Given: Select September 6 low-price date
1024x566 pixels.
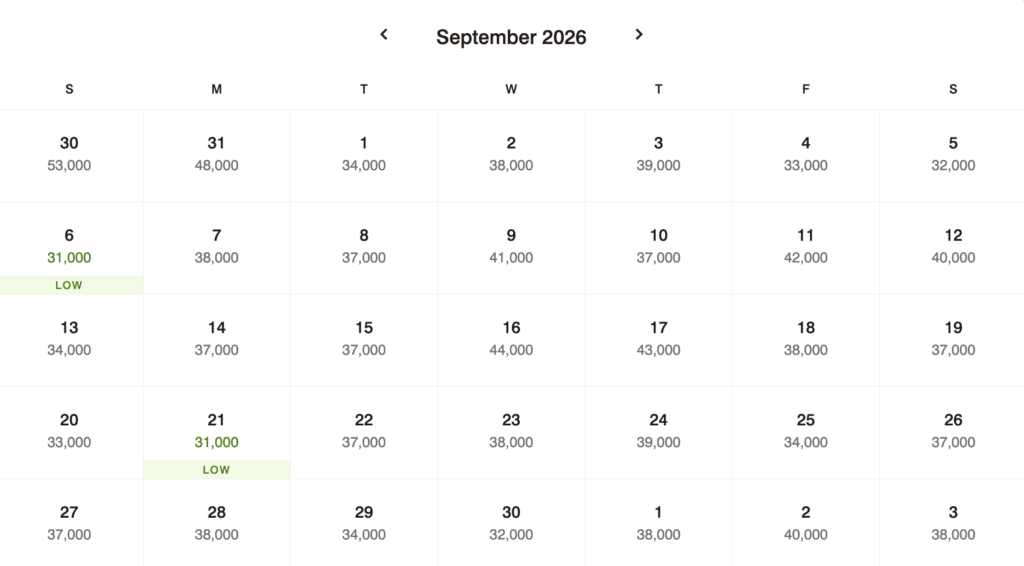Looking at the screenshot, I should click(x=69, y=246).
